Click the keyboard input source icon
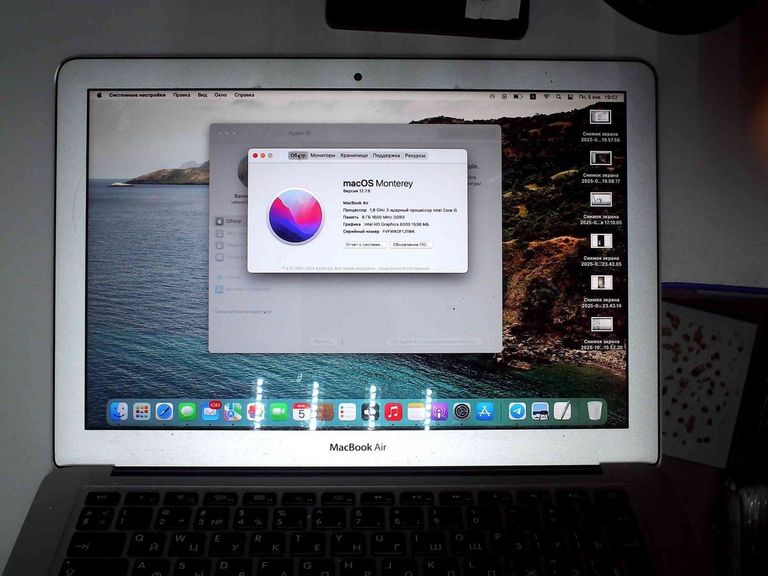The width and height of the screenshot is (768, 576). (533, 97)
